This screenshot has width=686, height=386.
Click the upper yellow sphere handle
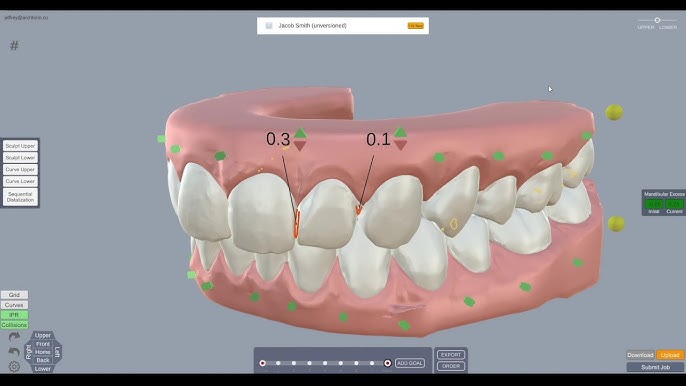(x=614, y=112)
